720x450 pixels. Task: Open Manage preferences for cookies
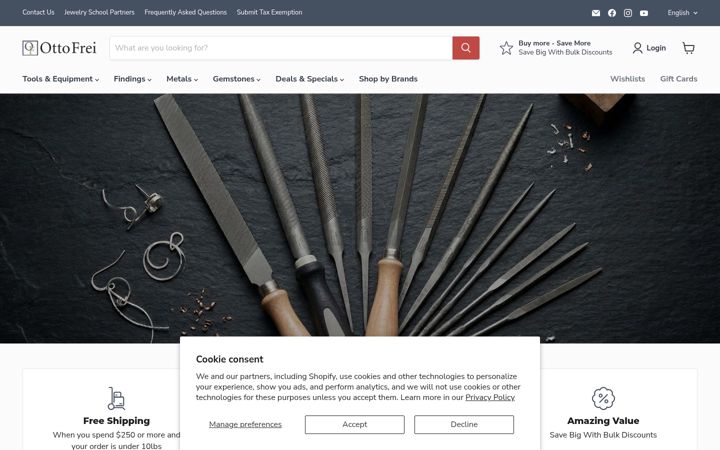point(245,424)
